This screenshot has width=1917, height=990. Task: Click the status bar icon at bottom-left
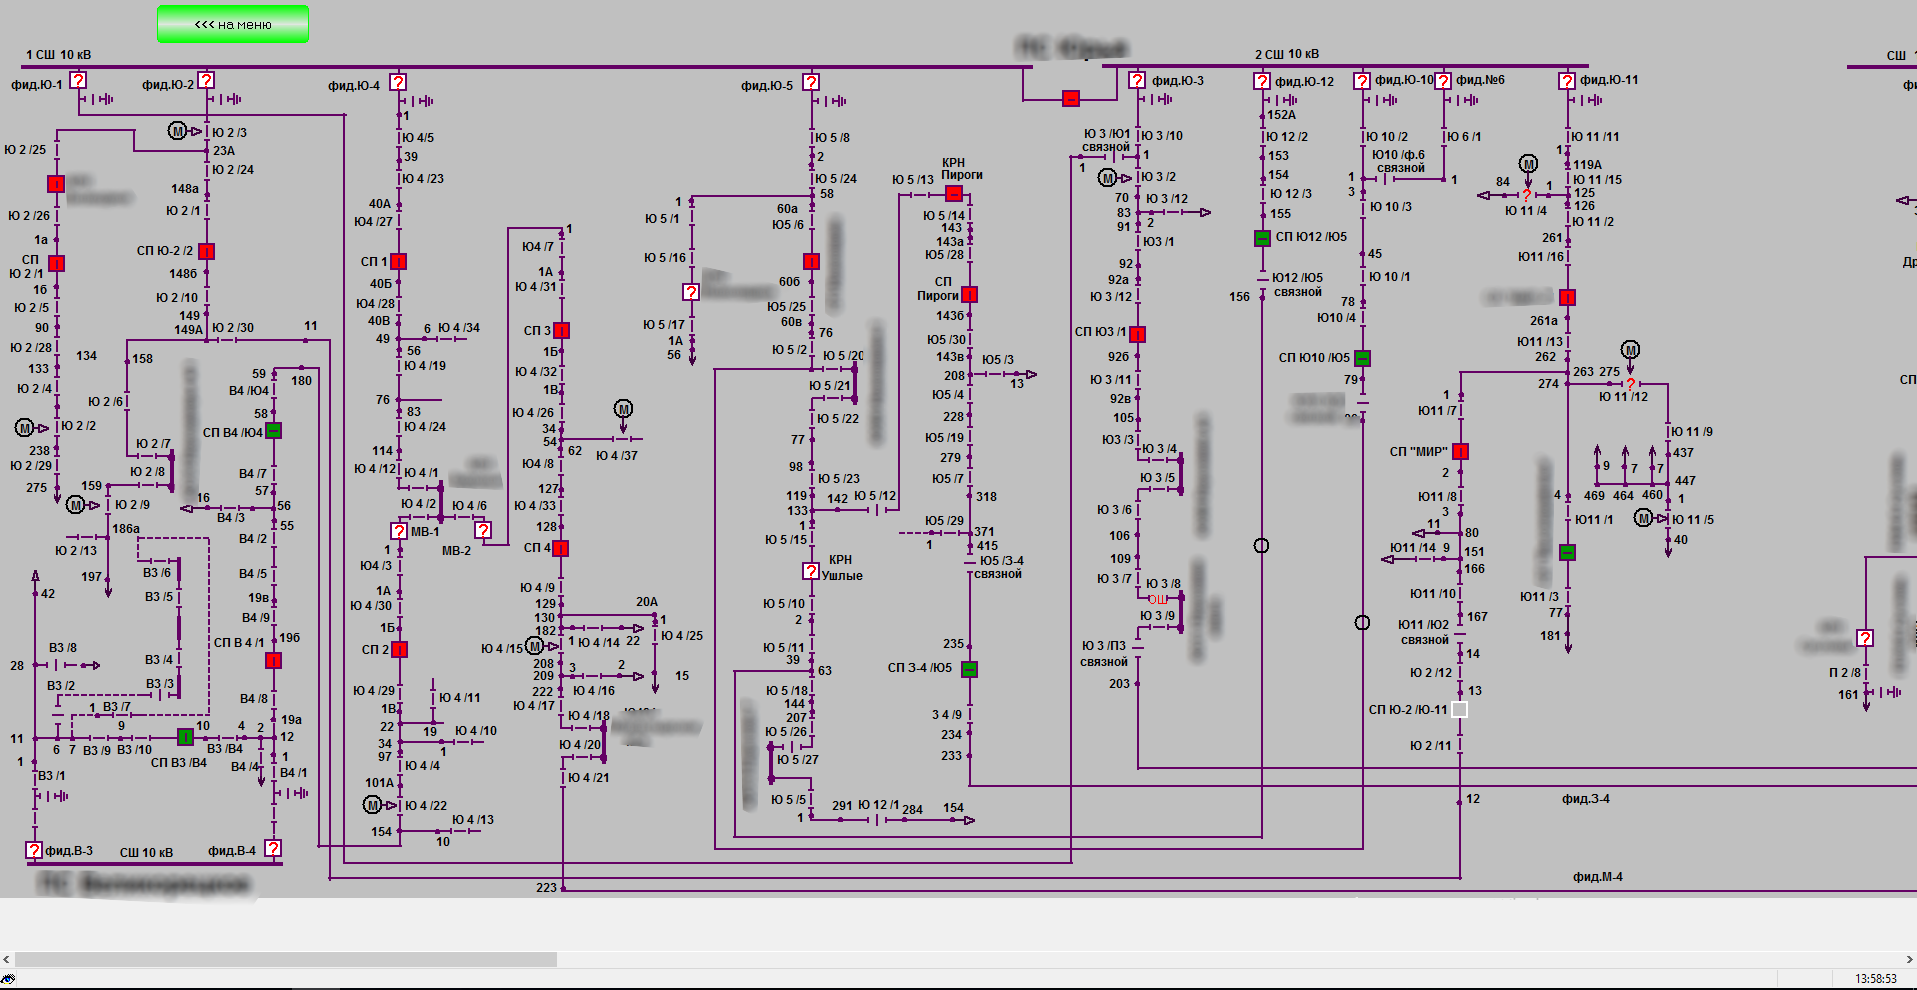[x=8, y=979]
